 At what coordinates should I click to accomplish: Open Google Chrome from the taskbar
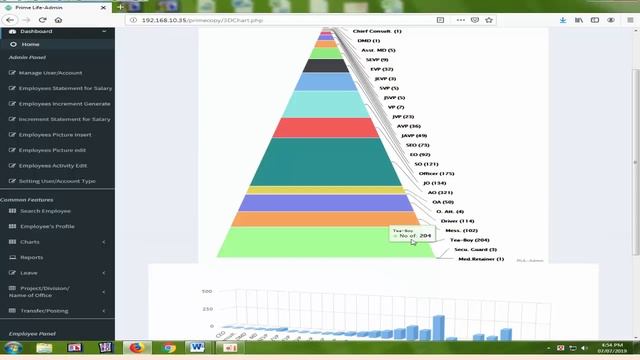click(x=168, y=348)
